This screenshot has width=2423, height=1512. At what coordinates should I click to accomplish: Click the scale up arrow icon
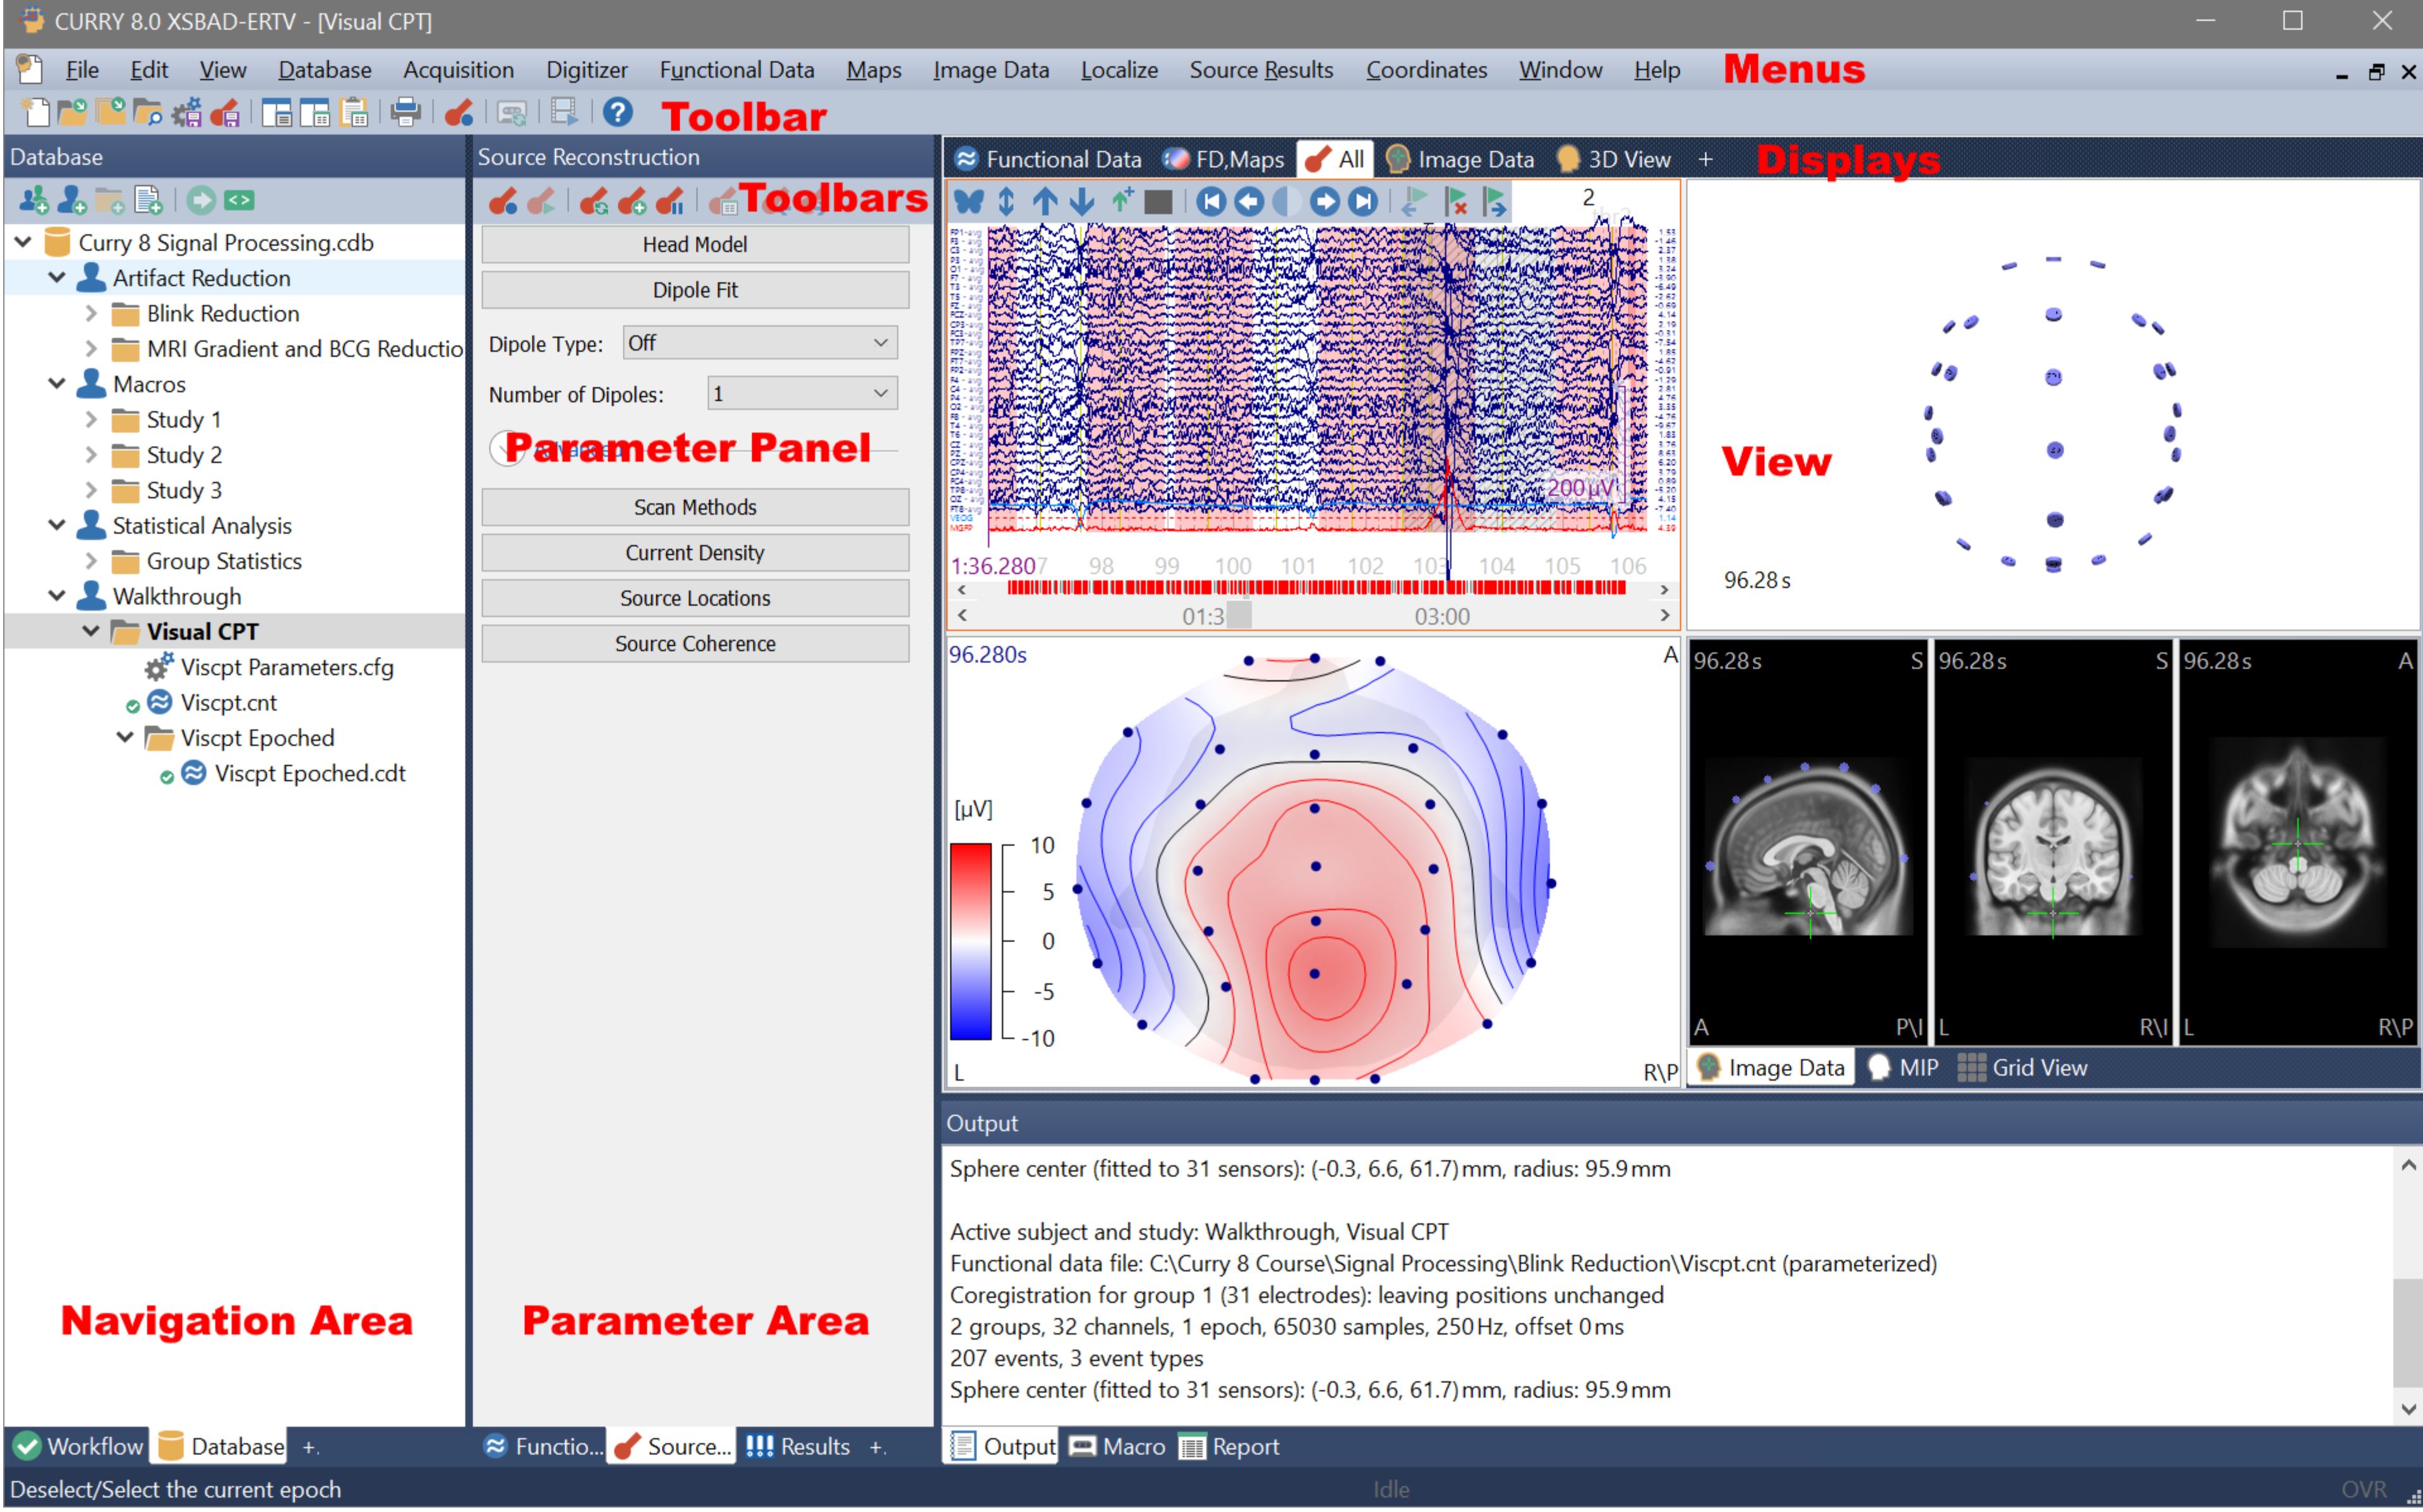pyautogui.click(x=1044, y=201)
